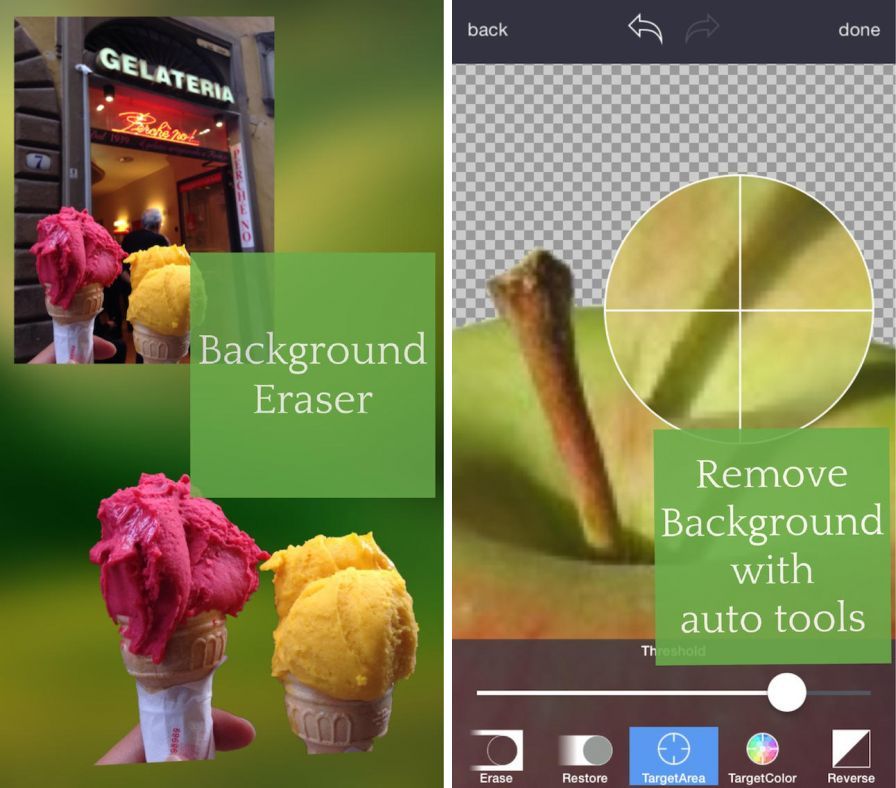The height and width of the screenshot is (788, 896).
Task: Redo the edit with the right arrow
Action: pos(703,30)
